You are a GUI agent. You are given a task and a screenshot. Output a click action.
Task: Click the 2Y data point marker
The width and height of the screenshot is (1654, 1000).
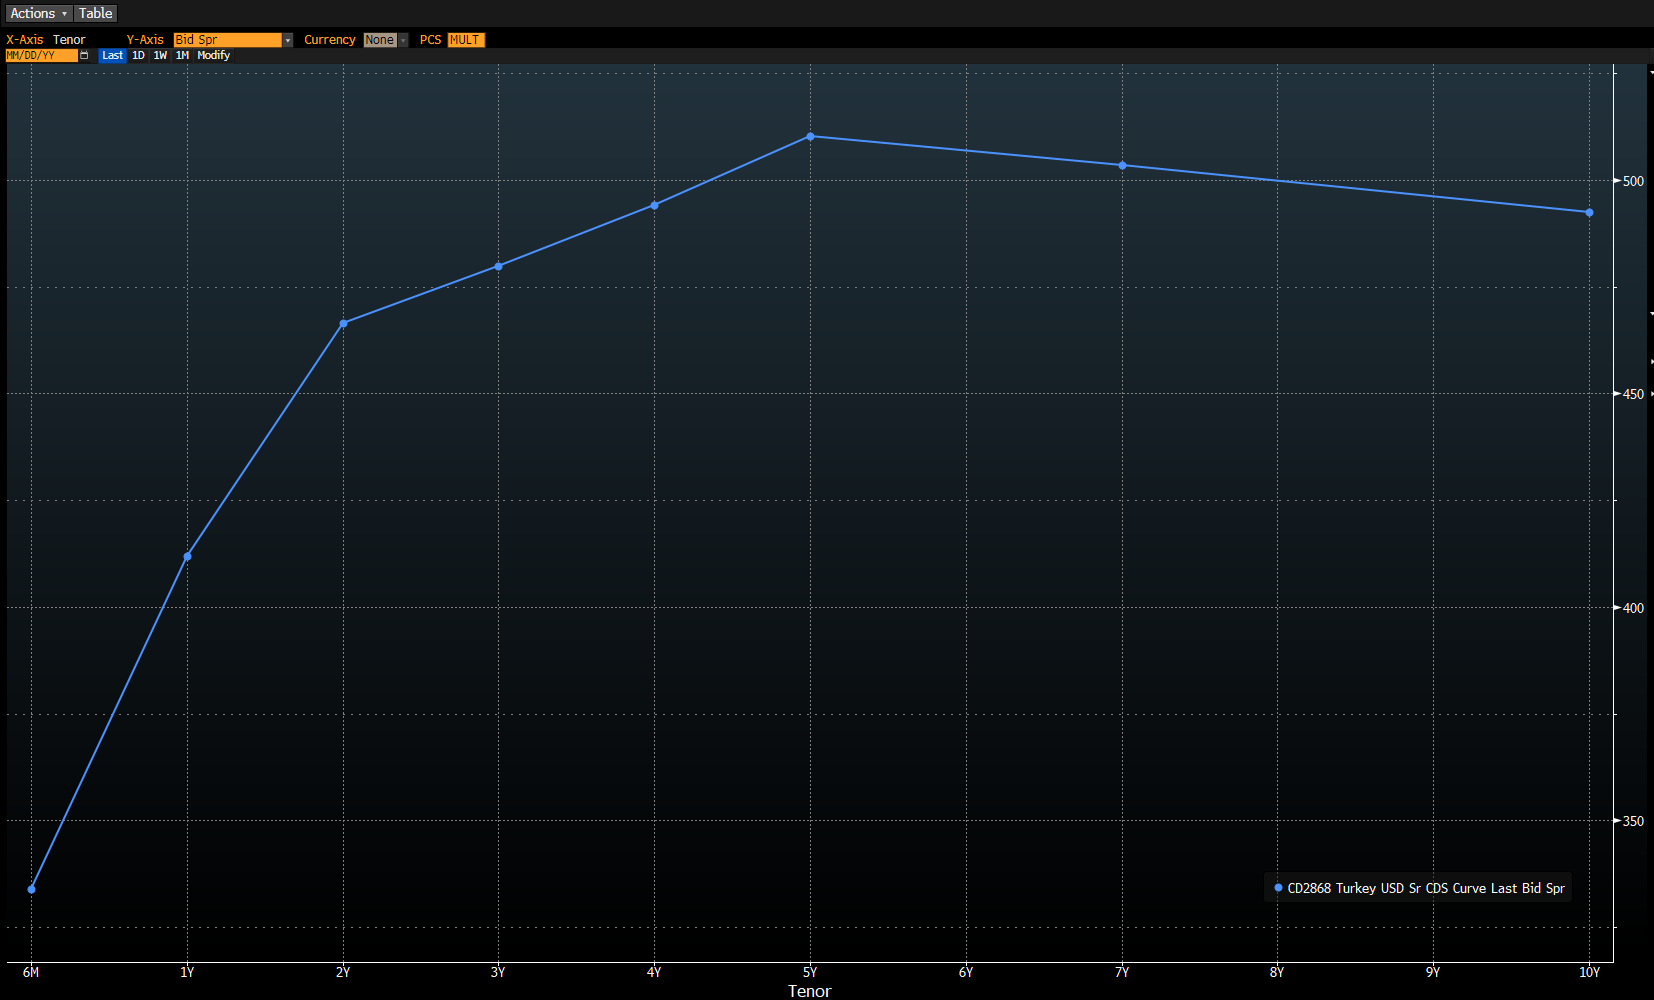click(x=343, y=323)
